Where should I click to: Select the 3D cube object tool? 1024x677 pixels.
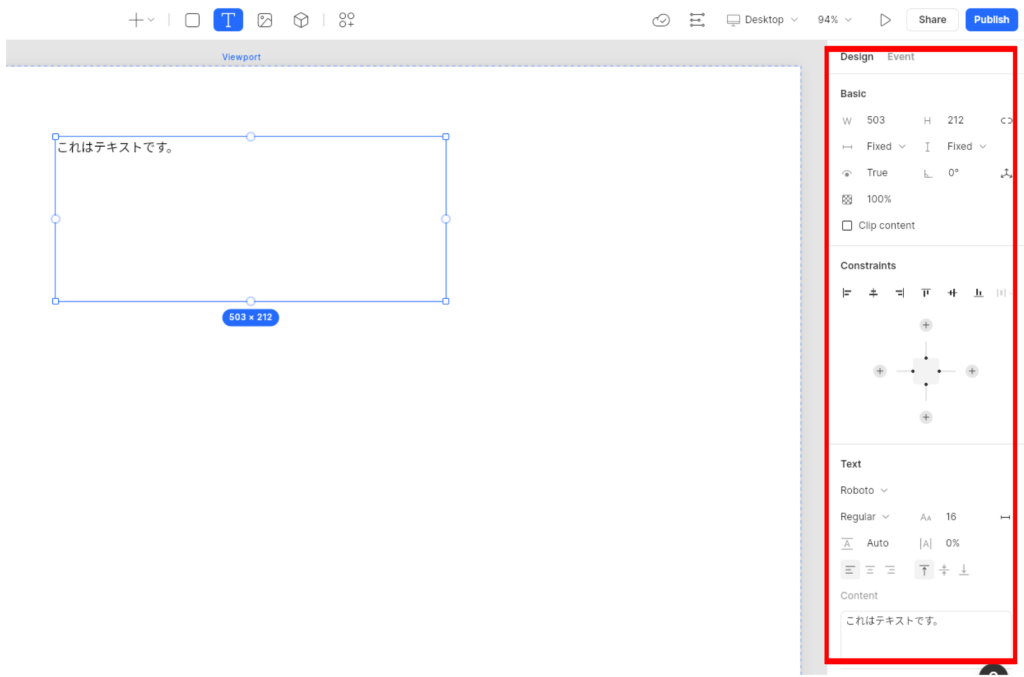point(301,20)
